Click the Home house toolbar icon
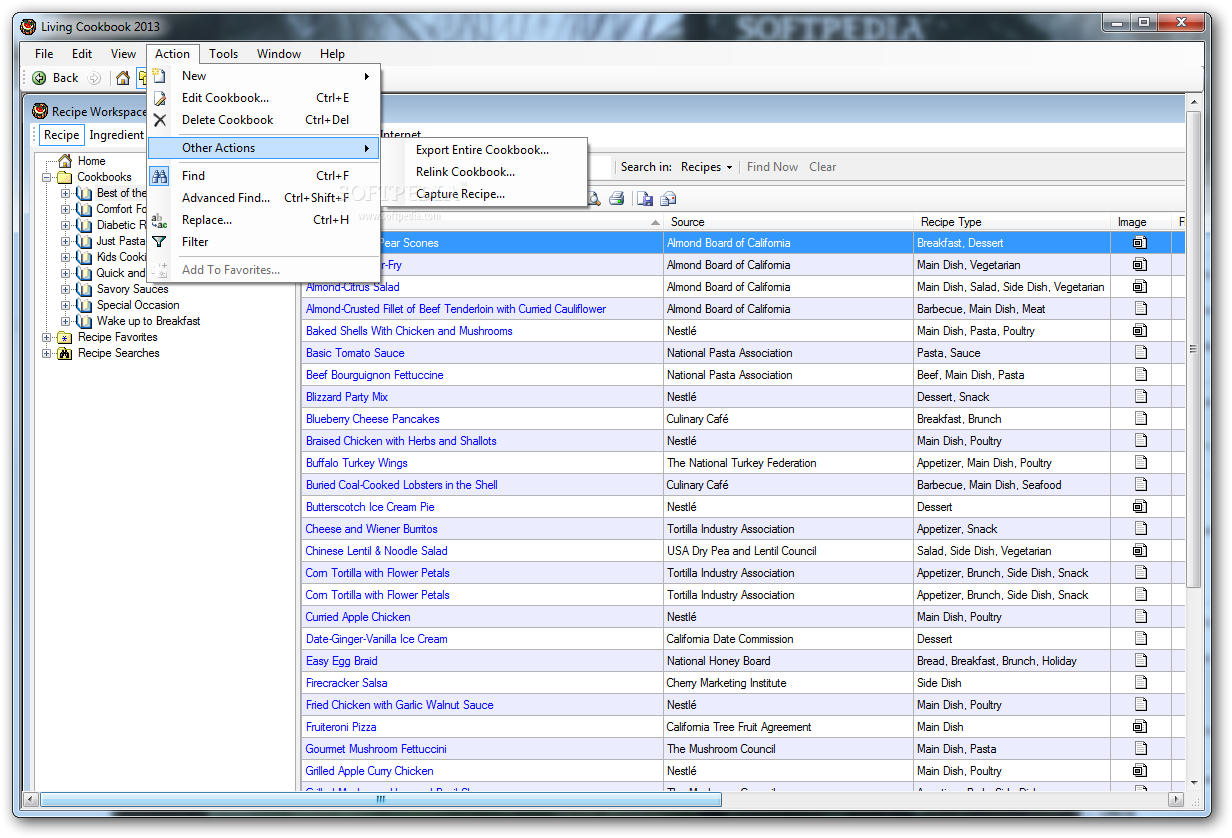 122,78
